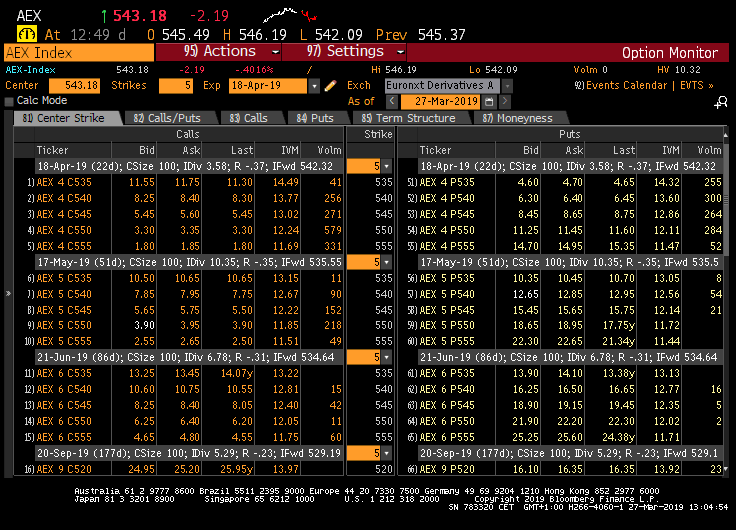This screenshot has width=736, height=530.
Task: Open the Exchange dropdown arrow
Action: tap(507, 86)
